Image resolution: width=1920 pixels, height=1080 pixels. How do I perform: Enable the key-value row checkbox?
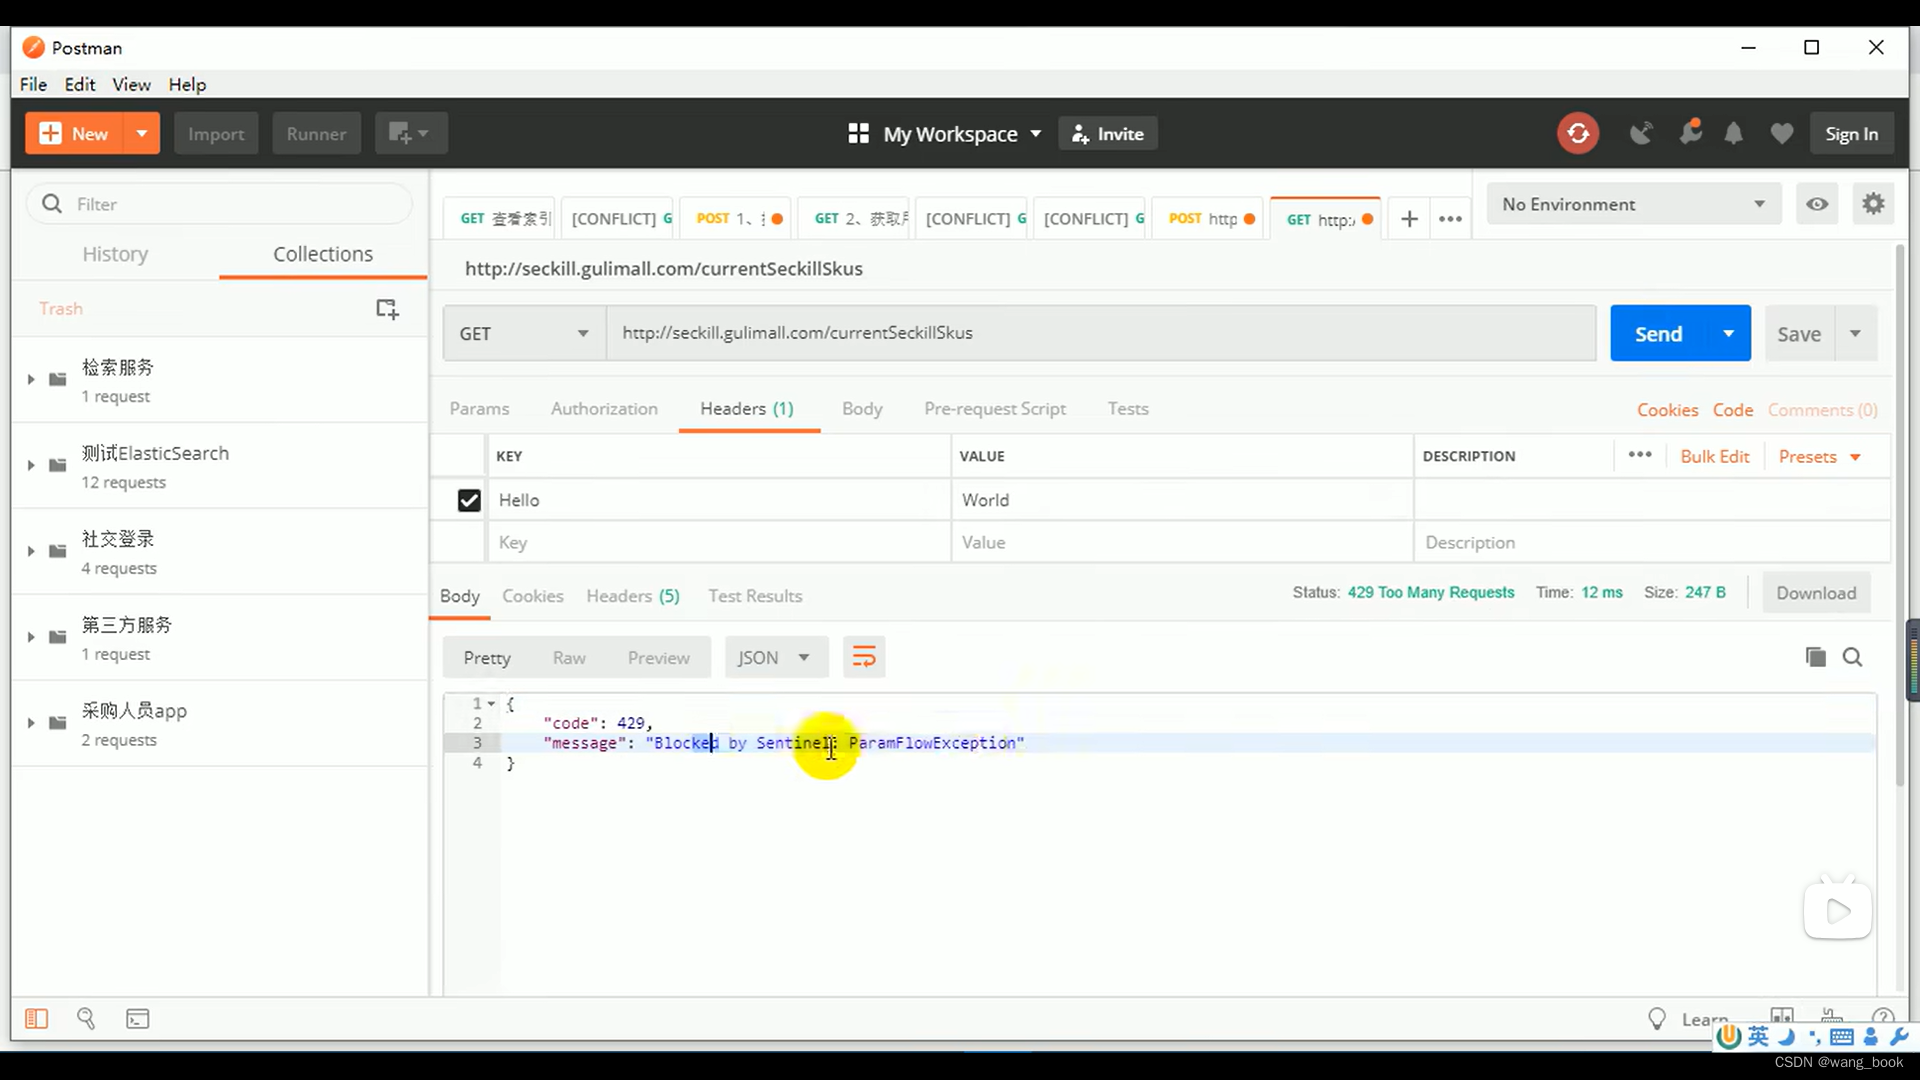(x=471, y=500)
